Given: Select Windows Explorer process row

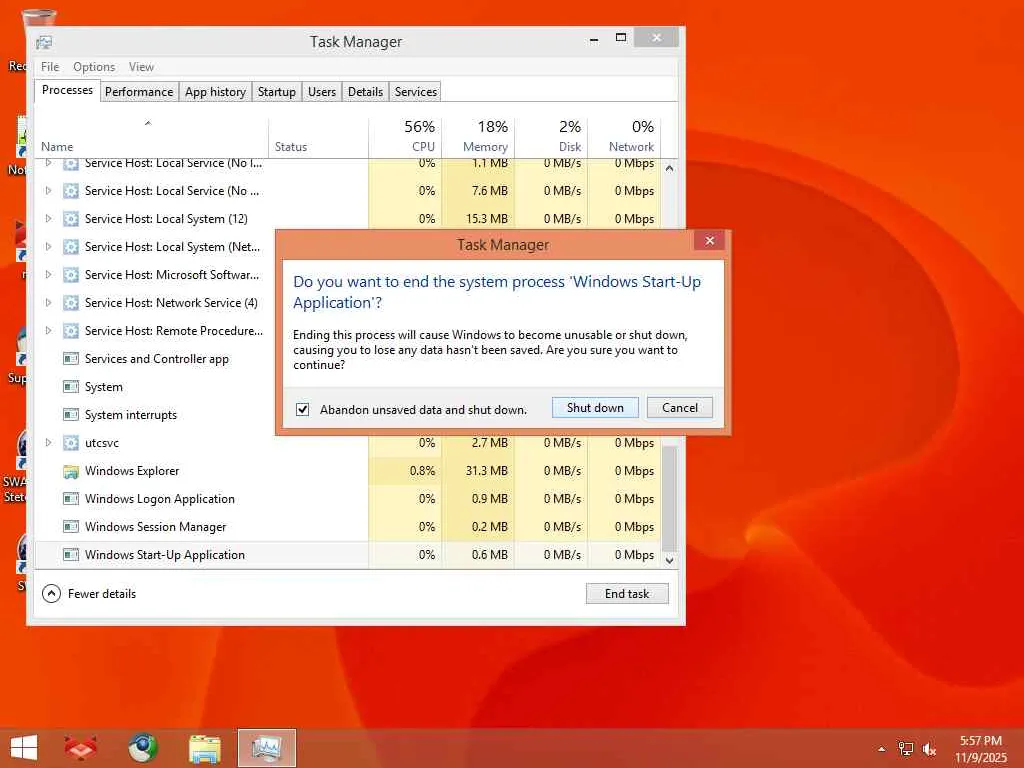Looking at the screenshot, I should (347, 471).
